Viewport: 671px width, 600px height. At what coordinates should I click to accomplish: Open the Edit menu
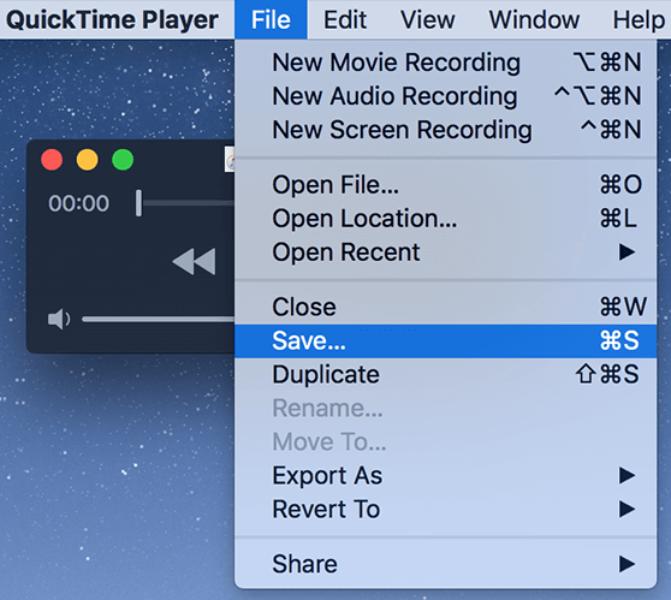coord(345,20)
